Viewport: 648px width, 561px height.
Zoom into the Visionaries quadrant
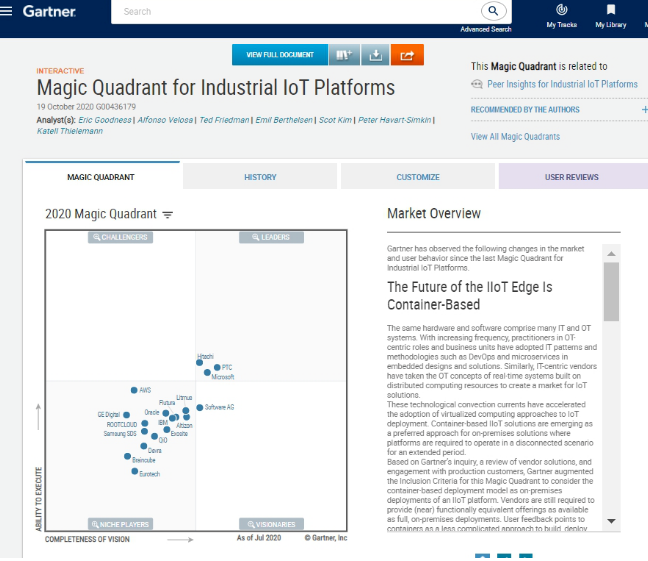(271, 524)
